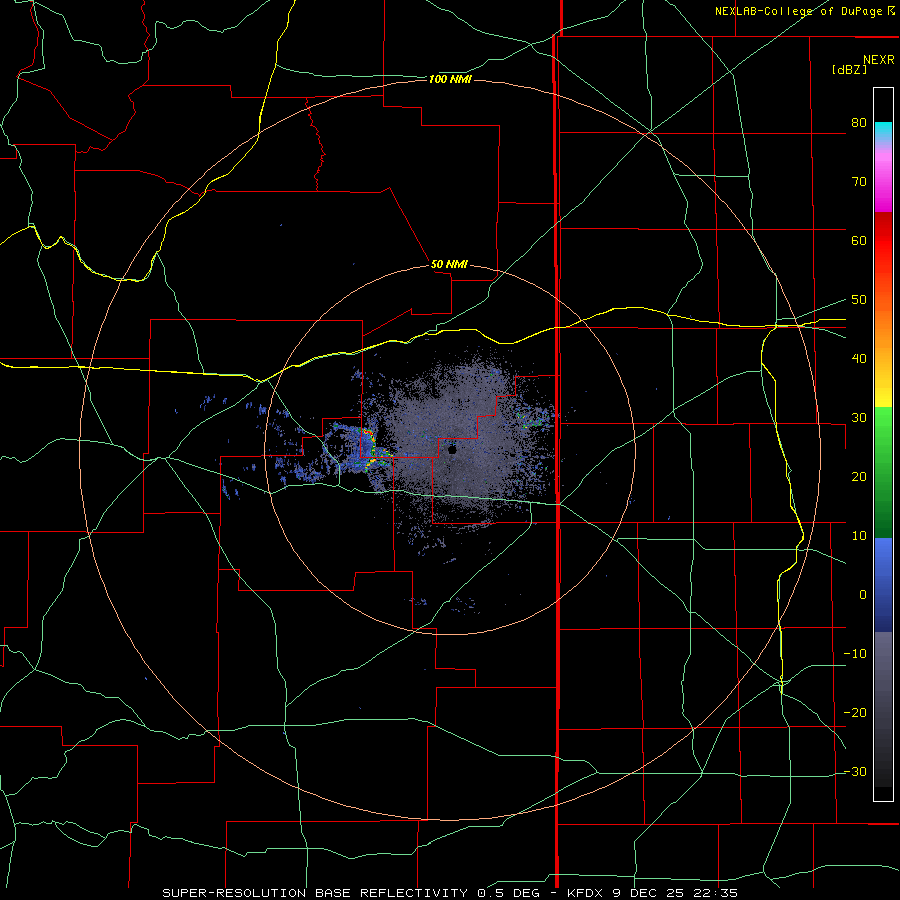
Task: Select the 10 value on dBZ scale
Action: coord(859,536)
